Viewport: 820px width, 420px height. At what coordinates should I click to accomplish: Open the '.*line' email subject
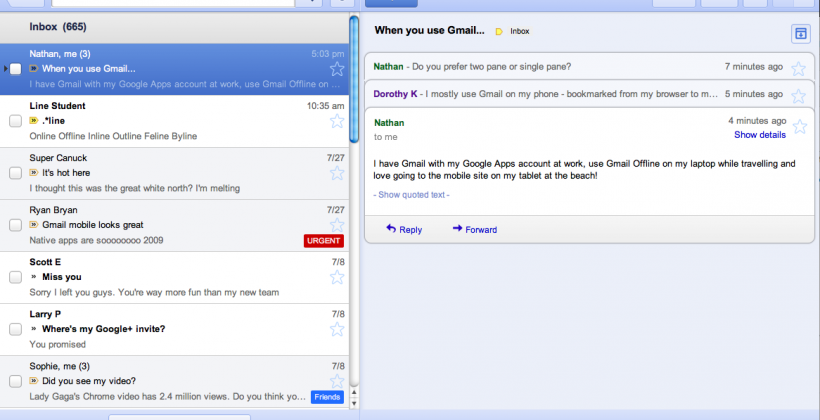[x=53, y=121]
